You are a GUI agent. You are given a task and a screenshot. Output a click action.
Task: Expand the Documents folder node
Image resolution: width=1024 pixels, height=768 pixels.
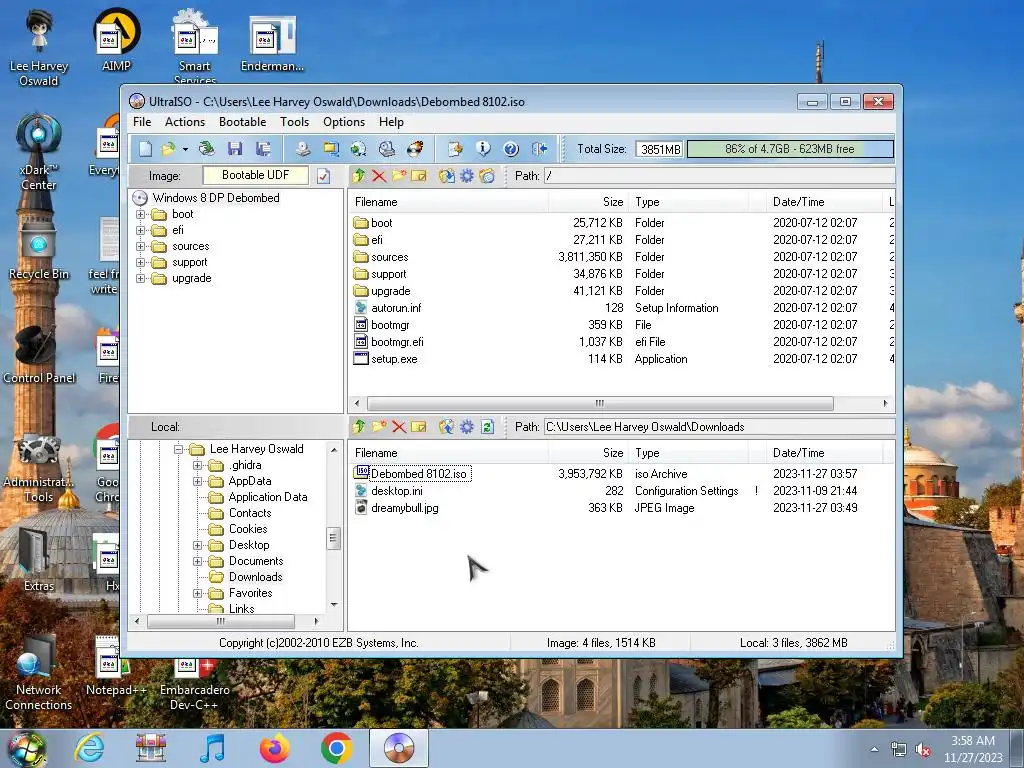197,561
